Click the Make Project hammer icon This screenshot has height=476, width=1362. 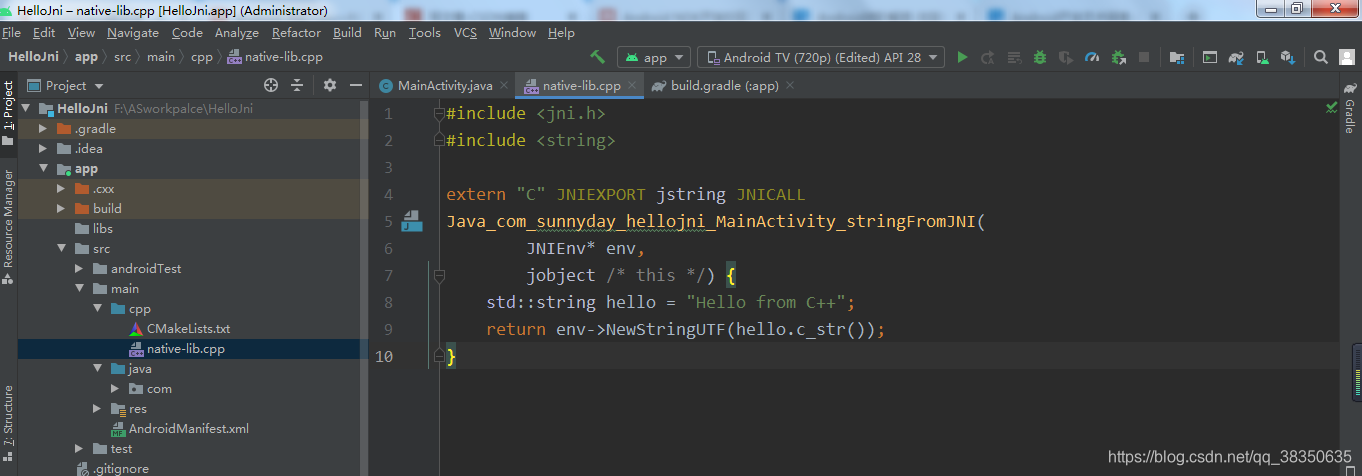(x=598, y=57)
